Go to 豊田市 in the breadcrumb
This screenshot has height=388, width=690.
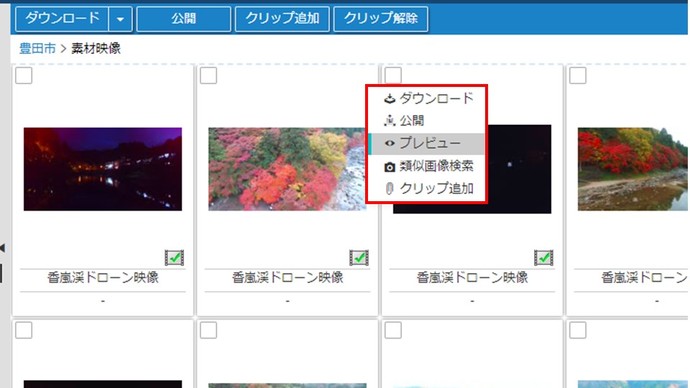[x=37, y=48]
